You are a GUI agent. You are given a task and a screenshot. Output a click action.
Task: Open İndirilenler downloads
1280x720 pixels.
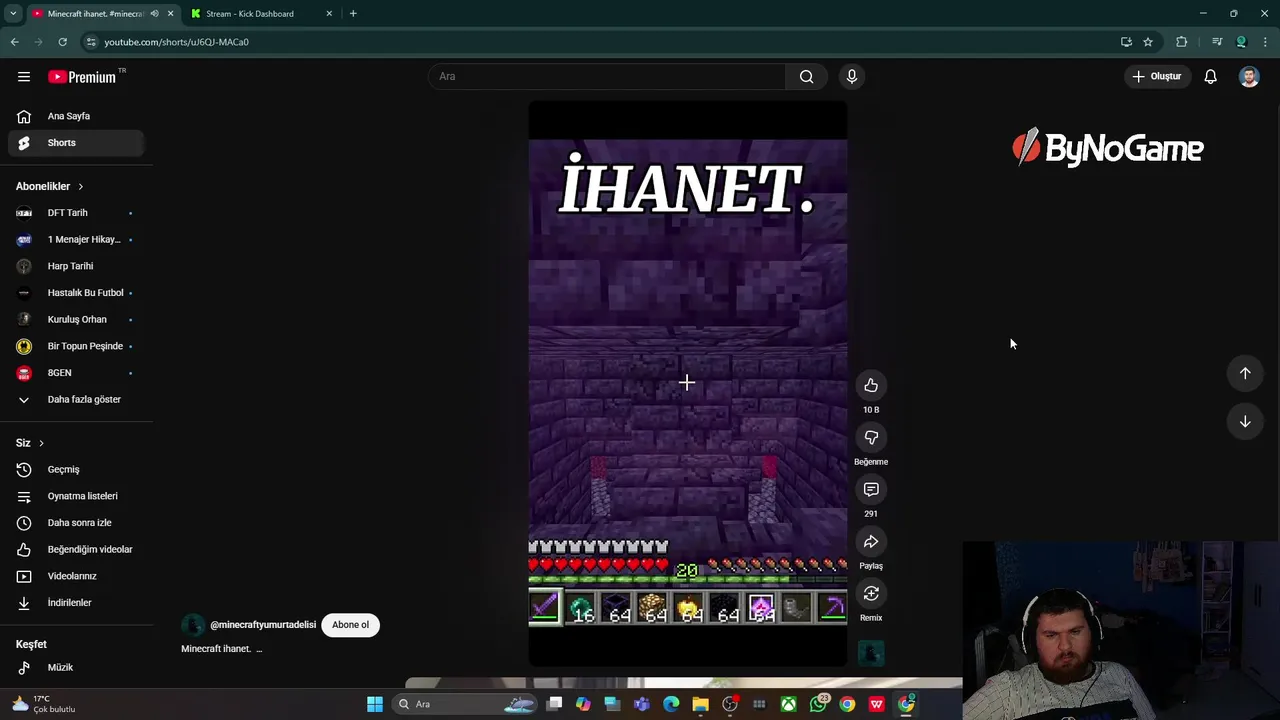(x=76, y=603)
